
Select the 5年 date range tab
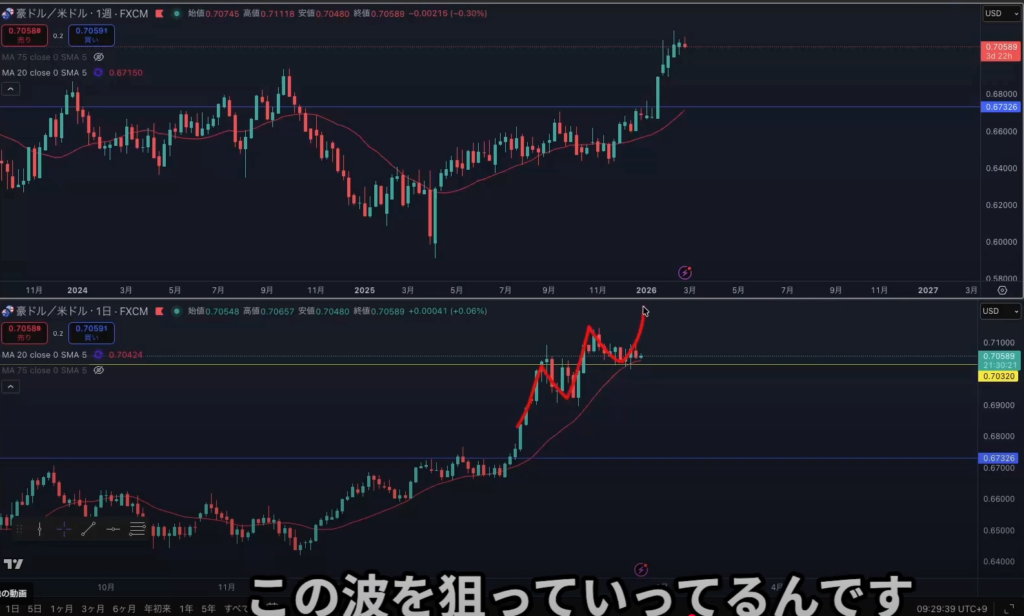[208, 609]
